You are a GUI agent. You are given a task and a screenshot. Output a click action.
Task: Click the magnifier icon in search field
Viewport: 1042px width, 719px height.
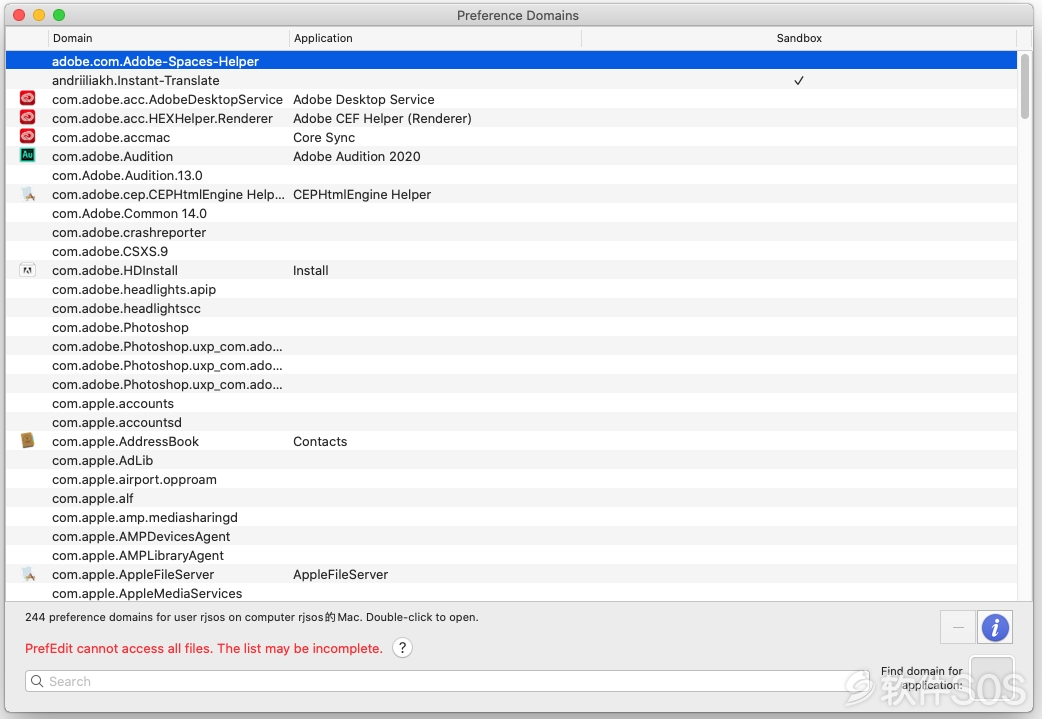tap(37, 681)
